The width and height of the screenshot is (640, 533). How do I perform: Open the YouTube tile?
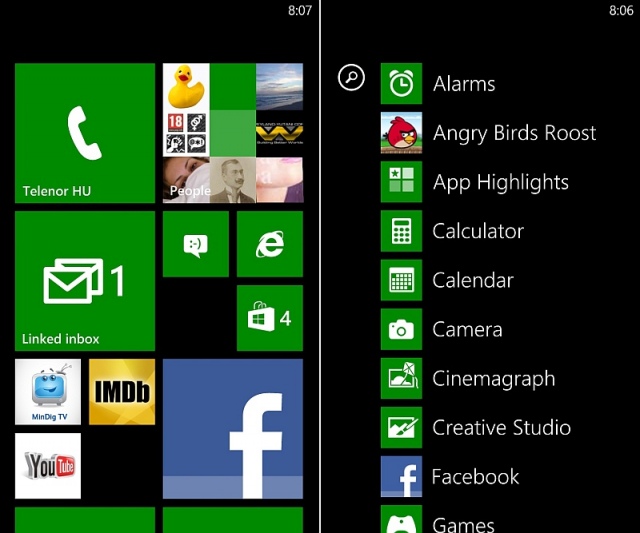click(x=48, y=466)
